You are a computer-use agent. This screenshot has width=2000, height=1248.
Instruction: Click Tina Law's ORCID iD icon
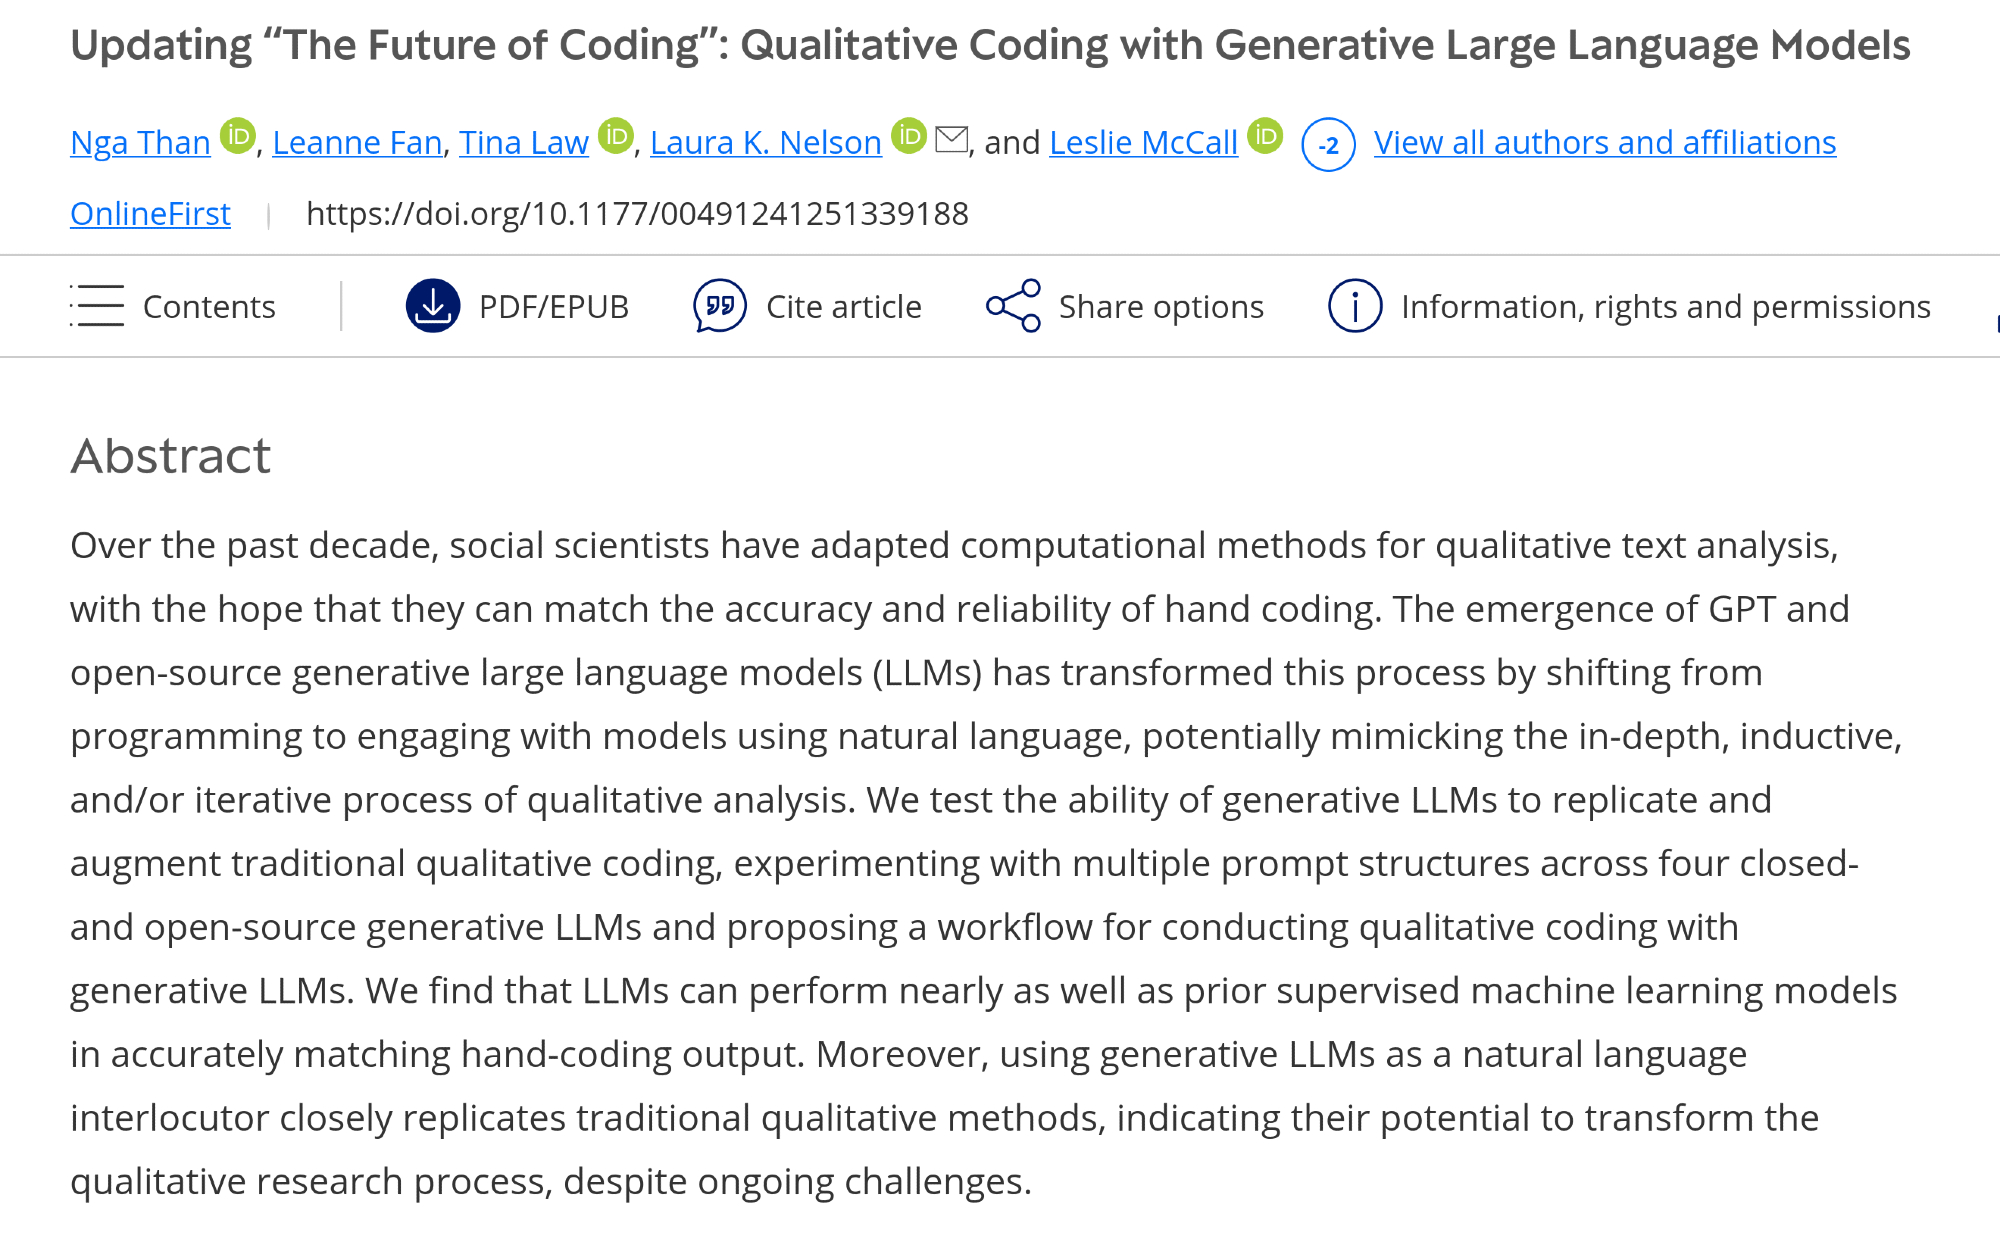(x=616, y=136)
